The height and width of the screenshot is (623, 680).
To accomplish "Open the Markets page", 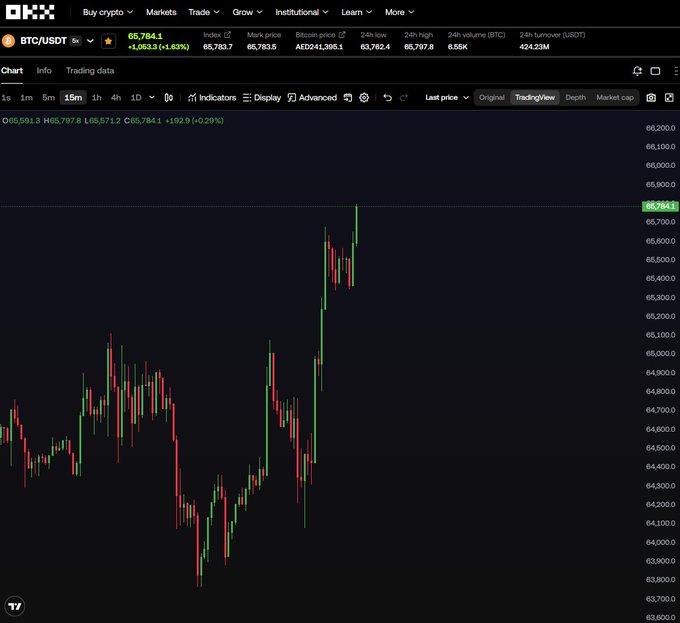I will tap(161, 12).
